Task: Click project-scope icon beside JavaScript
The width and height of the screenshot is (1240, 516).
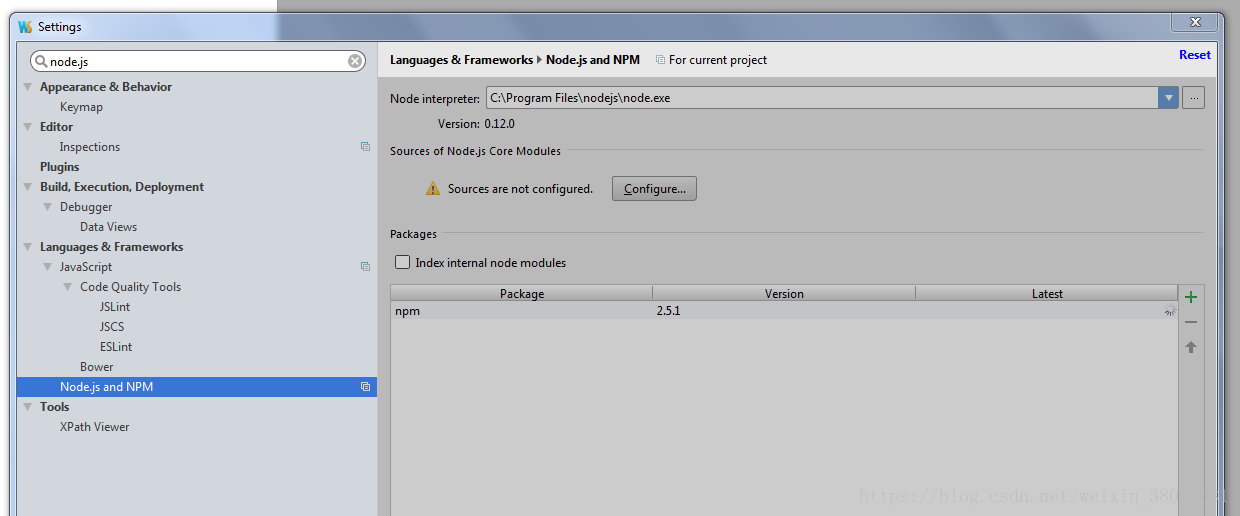Action: point(365,267)
